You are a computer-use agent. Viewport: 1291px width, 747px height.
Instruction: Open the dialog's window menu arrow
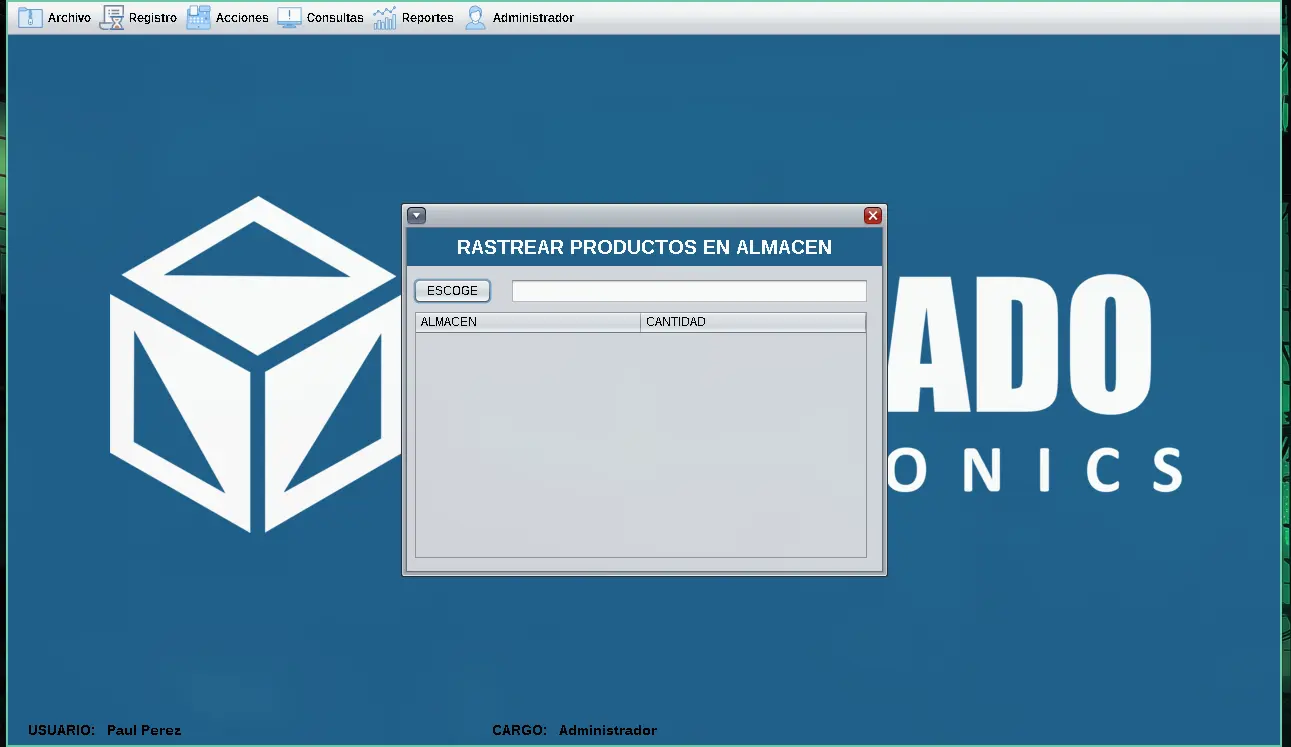pyautogui.click(x=417, y=215)
